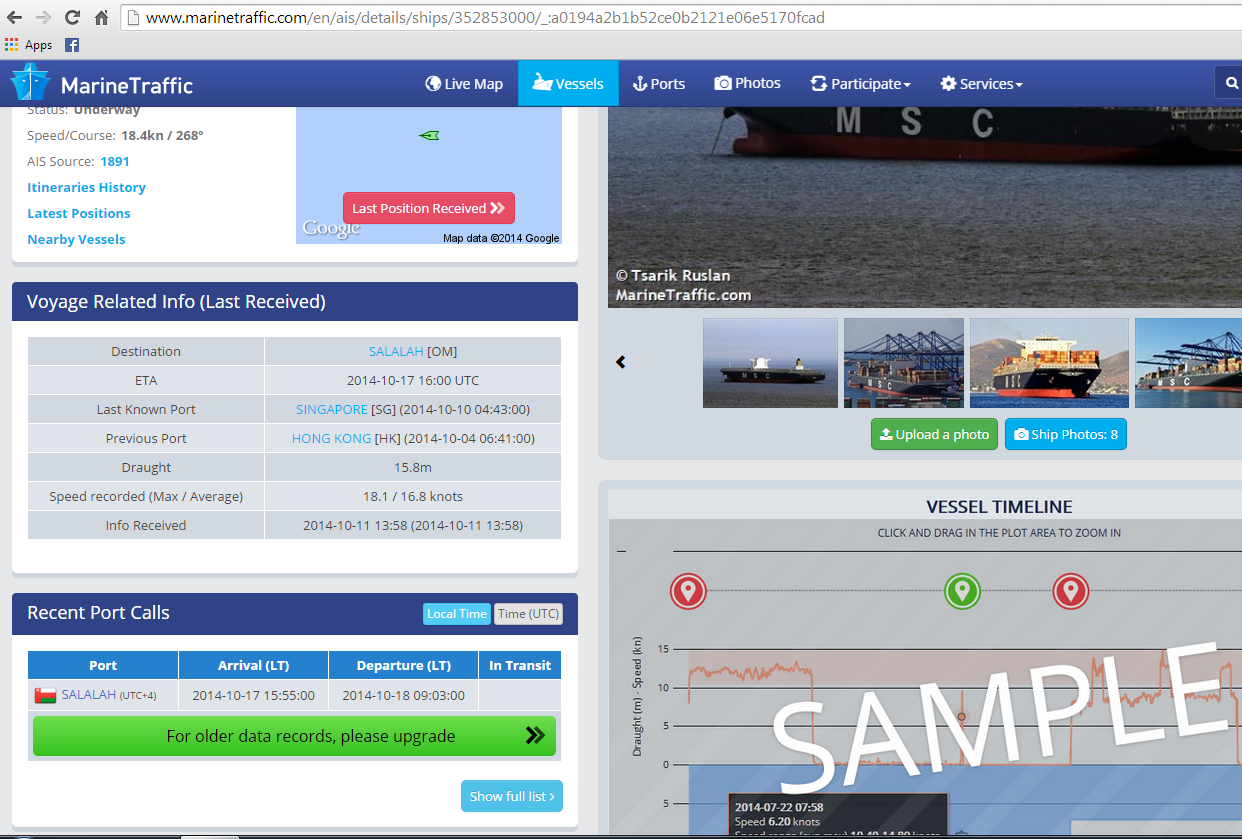
Task: Click the Show full list button
Action: [512, 796]
